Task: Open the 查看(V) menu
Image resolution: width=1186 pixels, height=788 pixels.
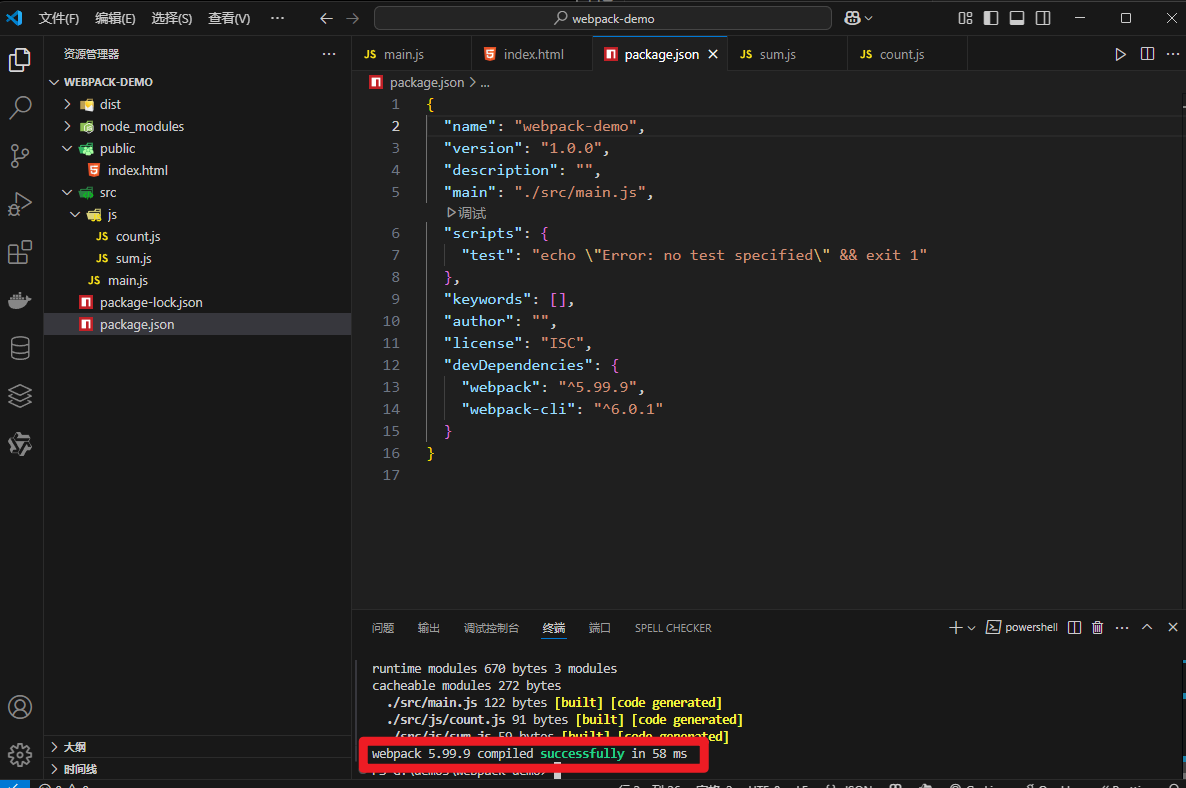Action: point(229,18)
